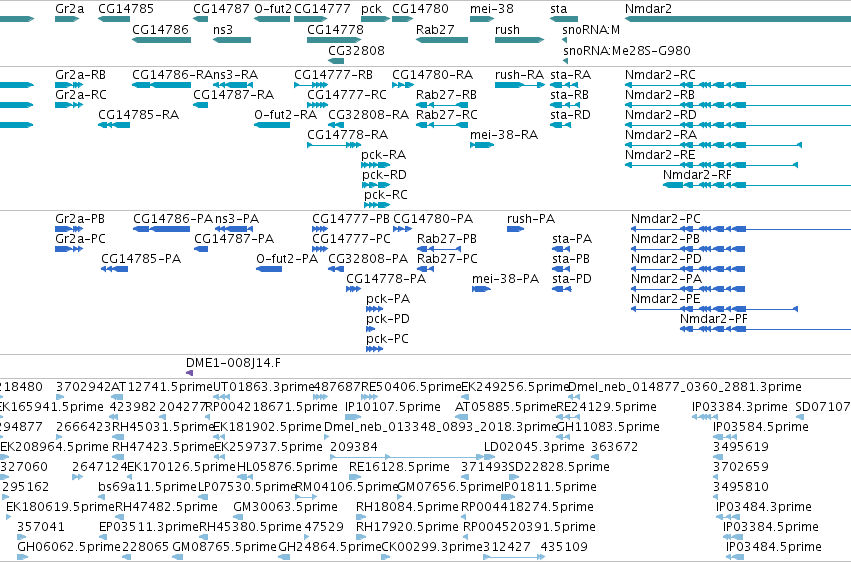The width and height of the screenshot is (851, 562).
Task: Click the rush gene label
Action: (507, 29)
